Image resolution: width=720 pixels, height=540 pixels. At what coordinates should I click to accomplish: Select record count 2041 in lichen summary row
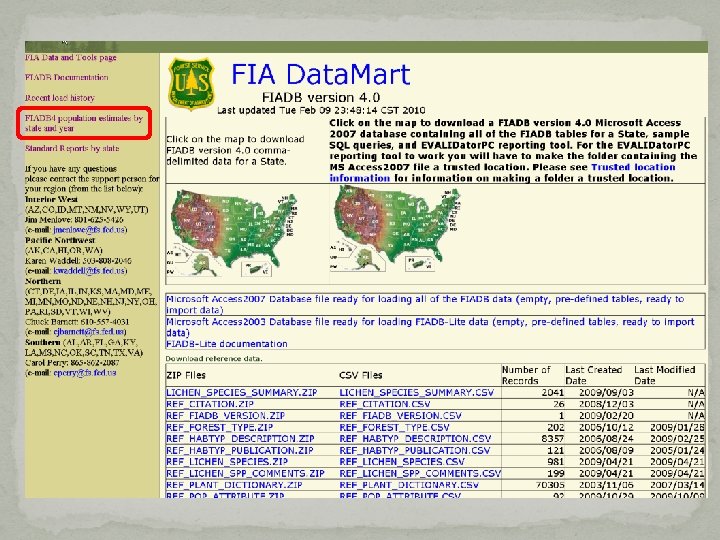[552, 393]
